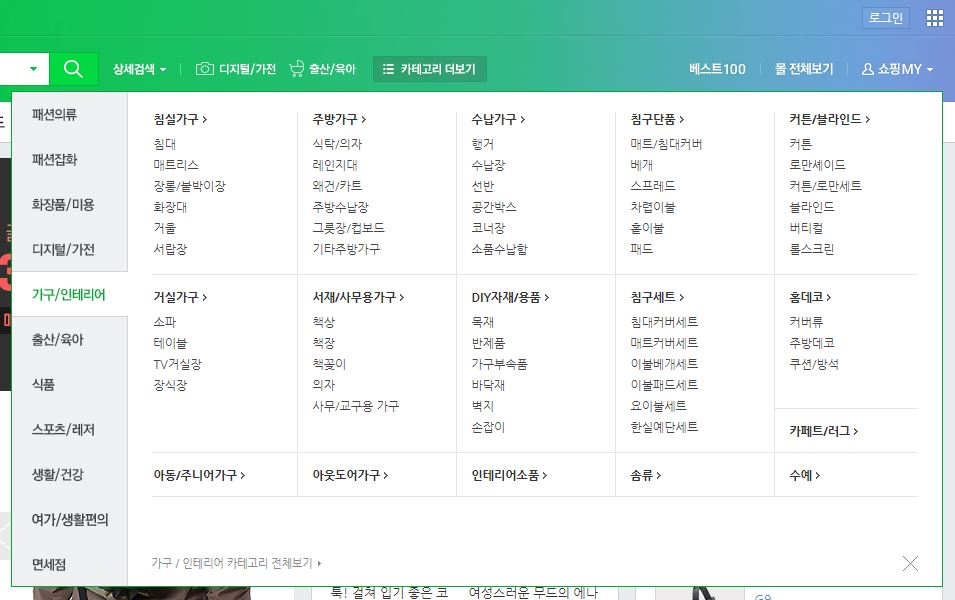Open the 아웃도어가구 category heading
The height and width of the screenshot is (600, 955).
pos(350,475)
